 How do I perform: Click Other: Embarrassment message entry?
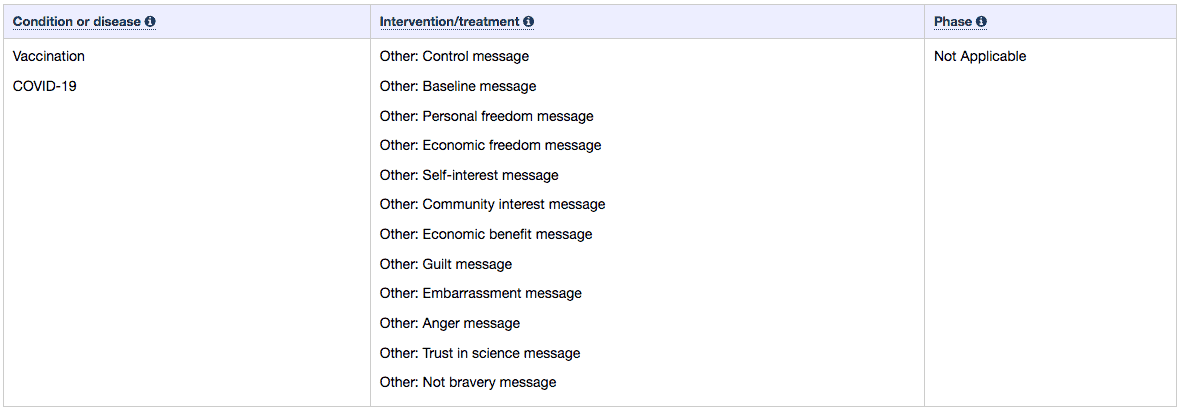pos(481,293)
